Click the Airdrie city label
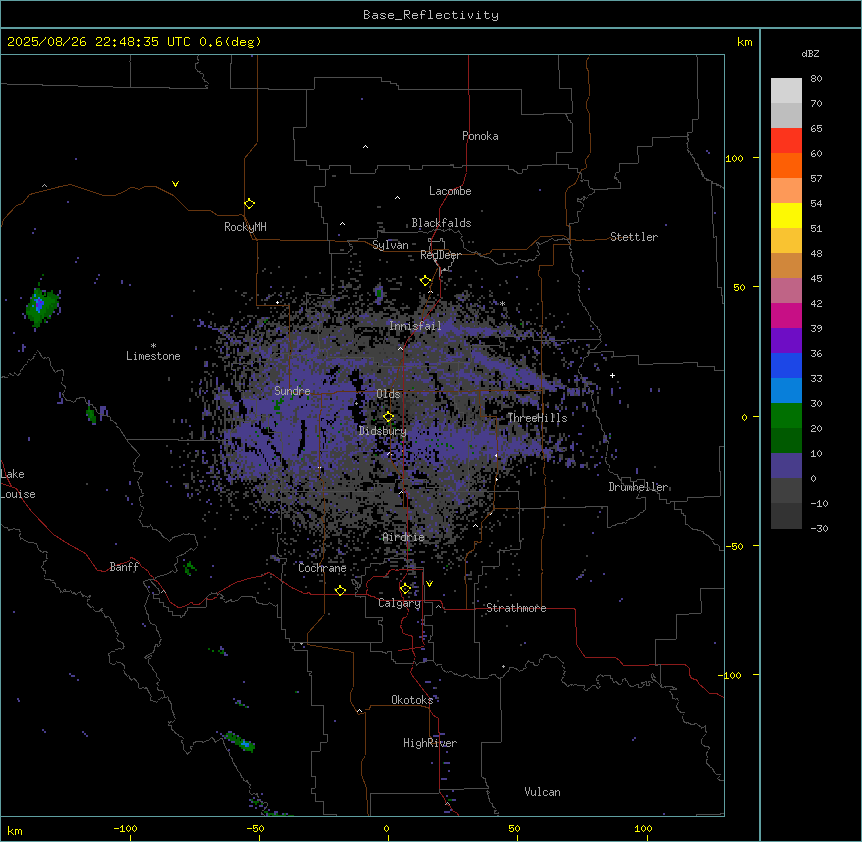 (404, 537)
